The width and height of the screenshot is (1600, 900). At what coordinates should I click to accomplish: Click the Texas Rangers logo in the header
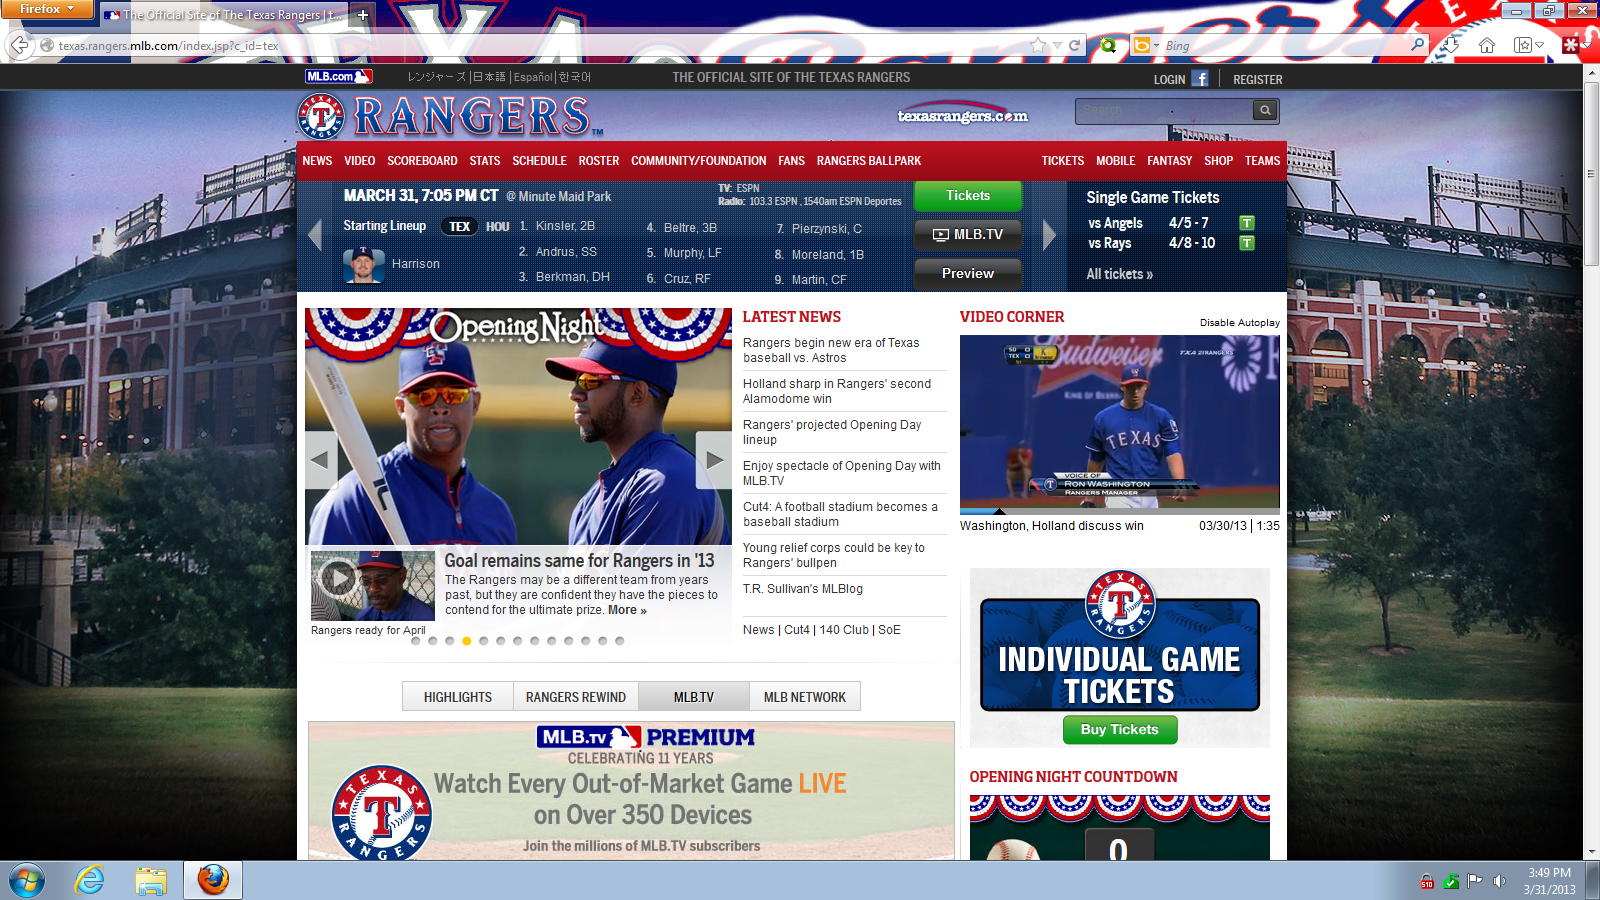(321, 117)
